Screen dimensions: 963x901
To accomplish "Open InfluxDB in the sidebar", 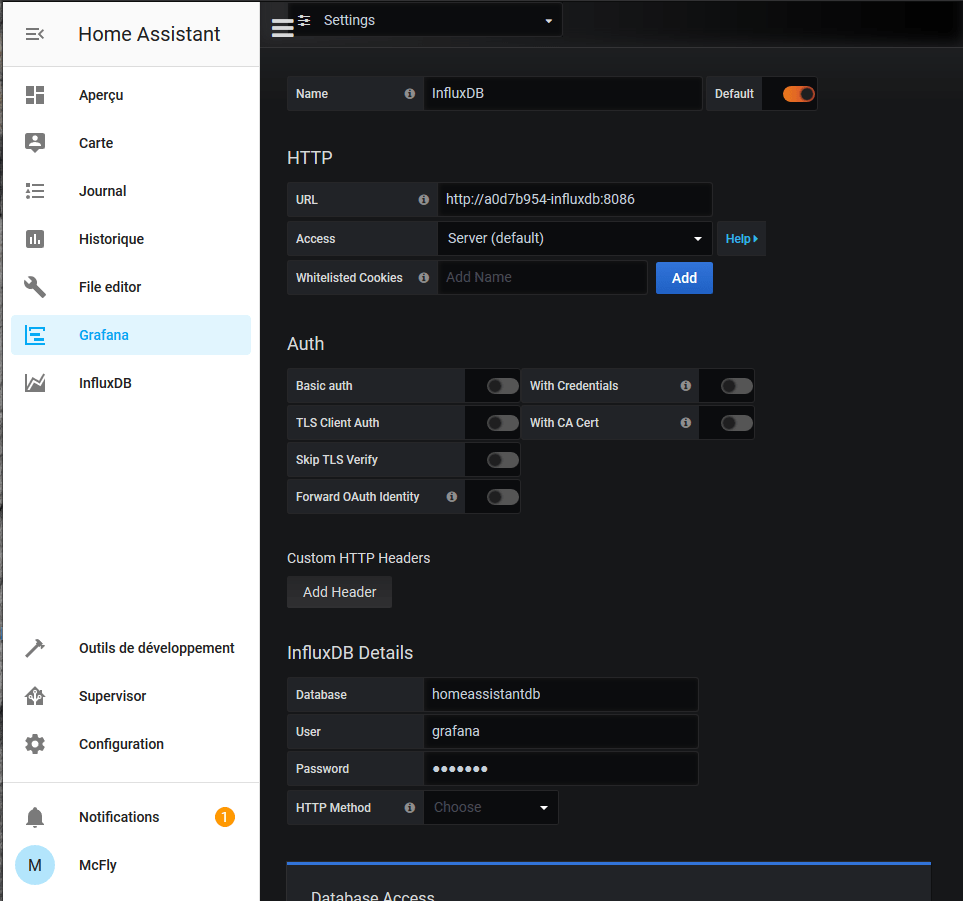I will (x=105, y=383).
